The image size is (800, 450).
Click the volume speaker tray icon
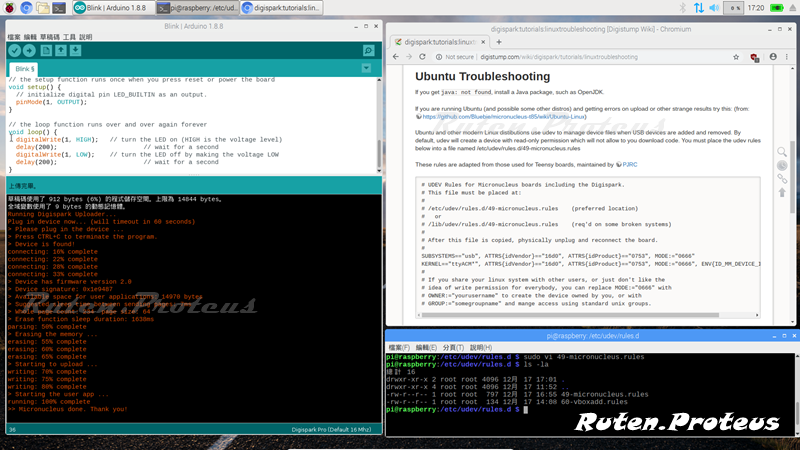[714, 8]
